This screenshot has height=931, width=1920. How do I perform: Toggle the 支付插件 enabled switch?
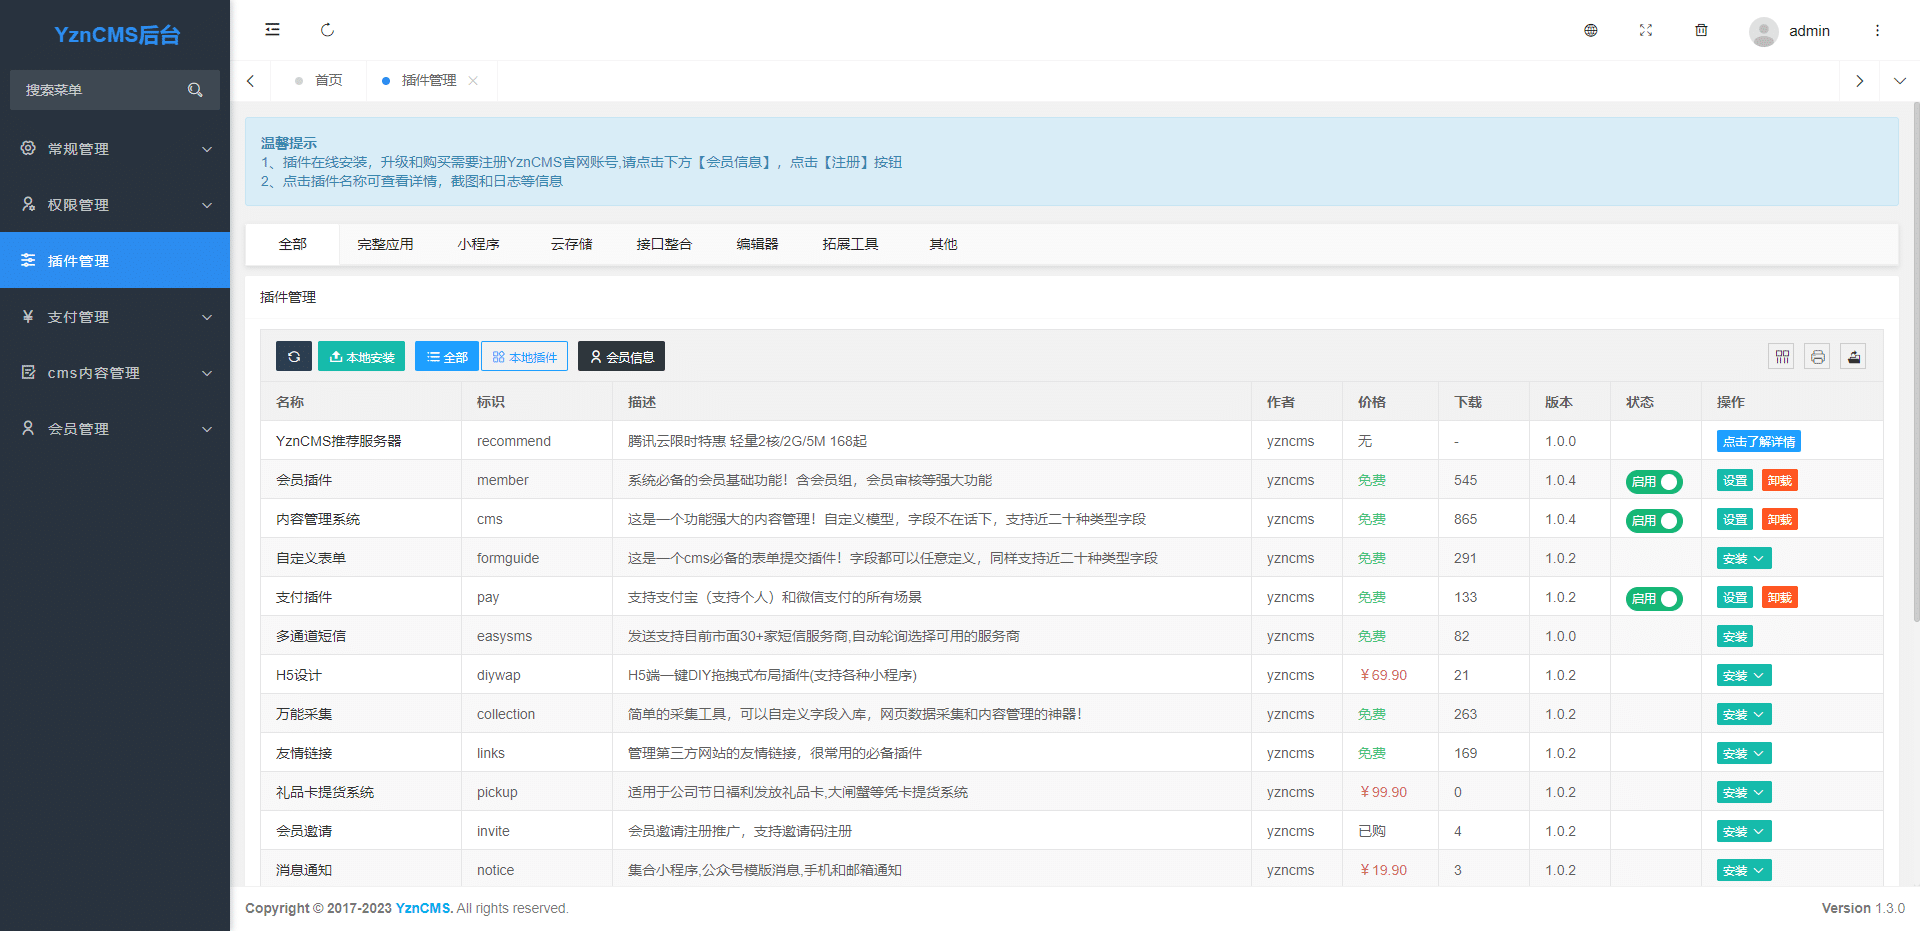1654,599
